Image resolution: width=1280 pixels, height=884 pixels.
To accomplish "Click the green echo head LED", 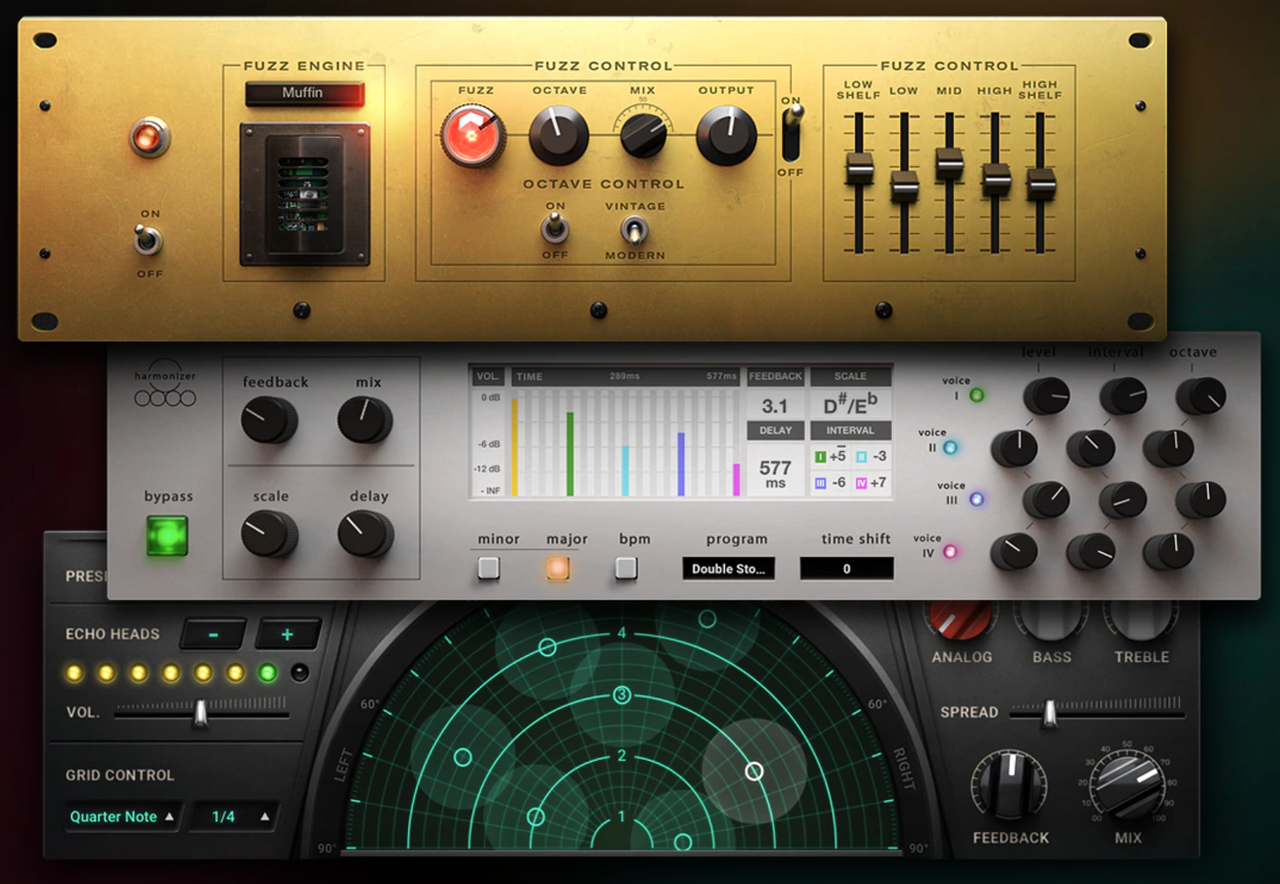I will 267,673.
